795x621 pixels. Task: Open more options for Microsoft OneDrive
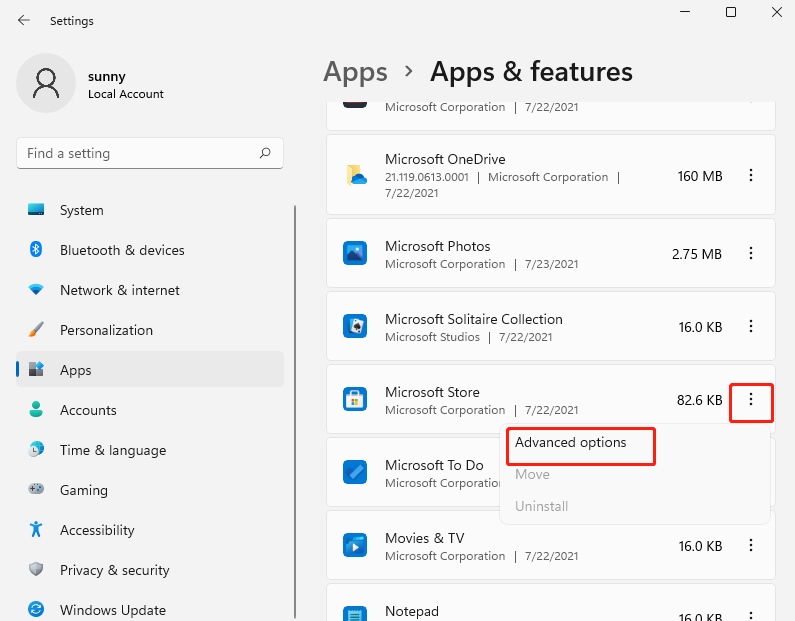click(x=751, y=175)
